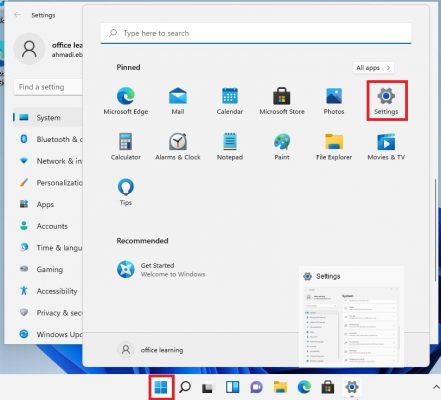Click the Type here to search box

(256, 33)
